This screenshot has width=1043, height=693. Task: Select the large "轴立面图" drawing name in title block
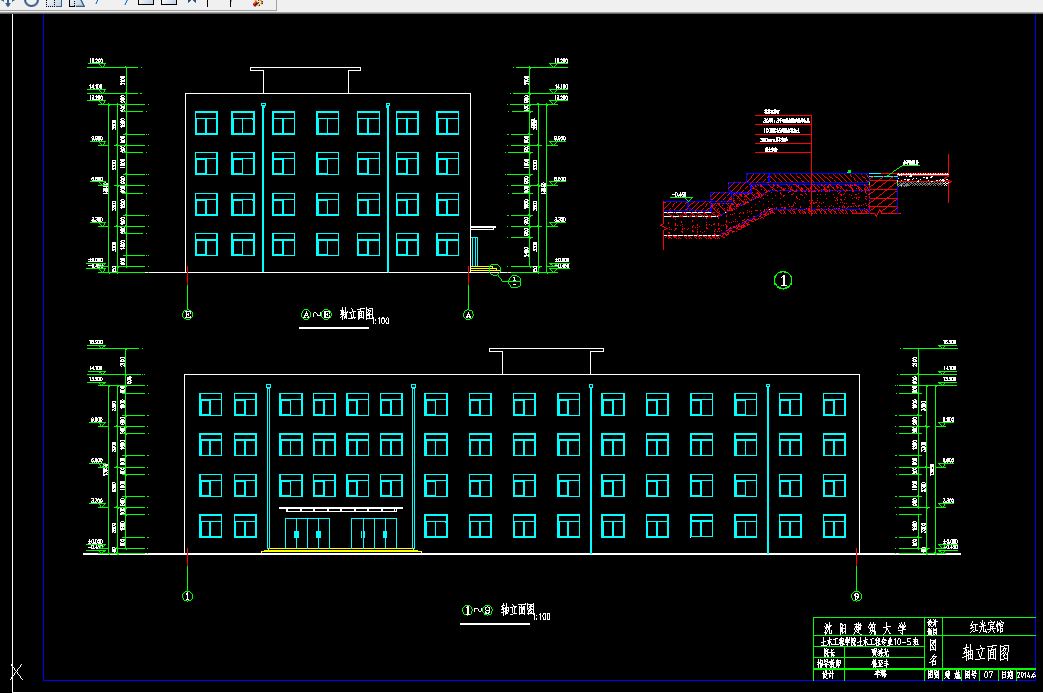click(986, 652)
